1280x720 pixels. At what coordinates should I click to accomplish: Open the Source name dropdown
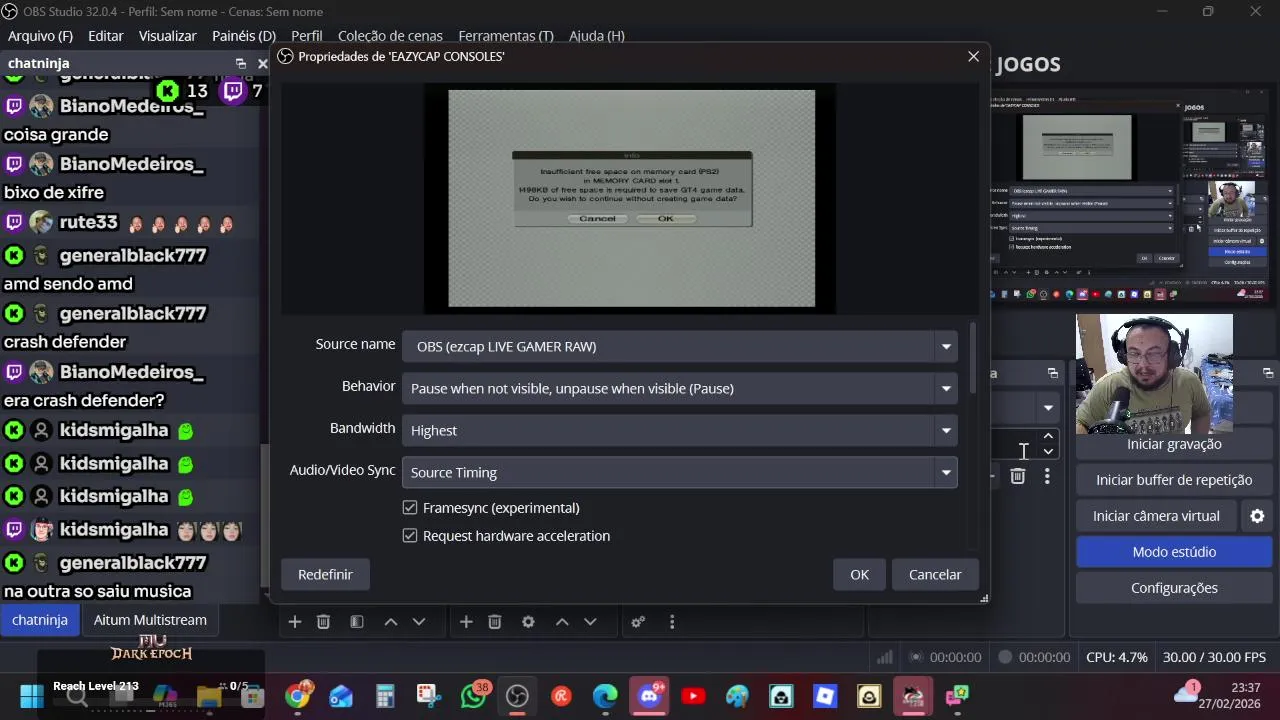[679, 346]
